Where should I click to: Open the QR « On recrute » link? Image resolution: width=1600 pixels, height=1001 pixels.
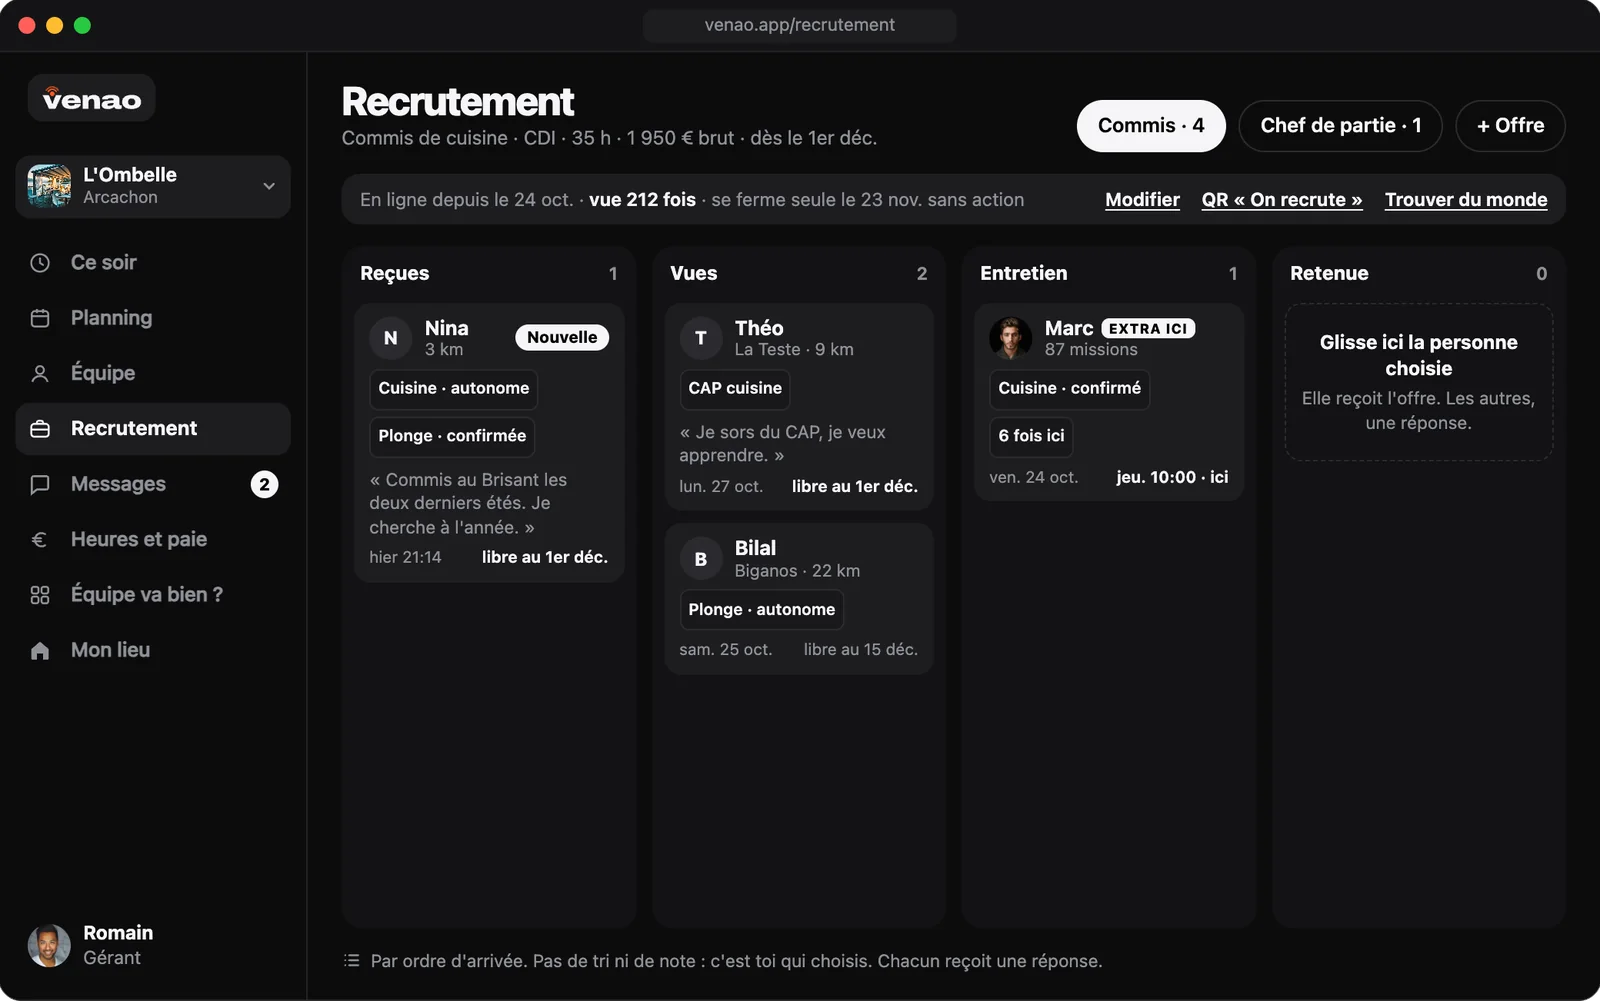1282,200
